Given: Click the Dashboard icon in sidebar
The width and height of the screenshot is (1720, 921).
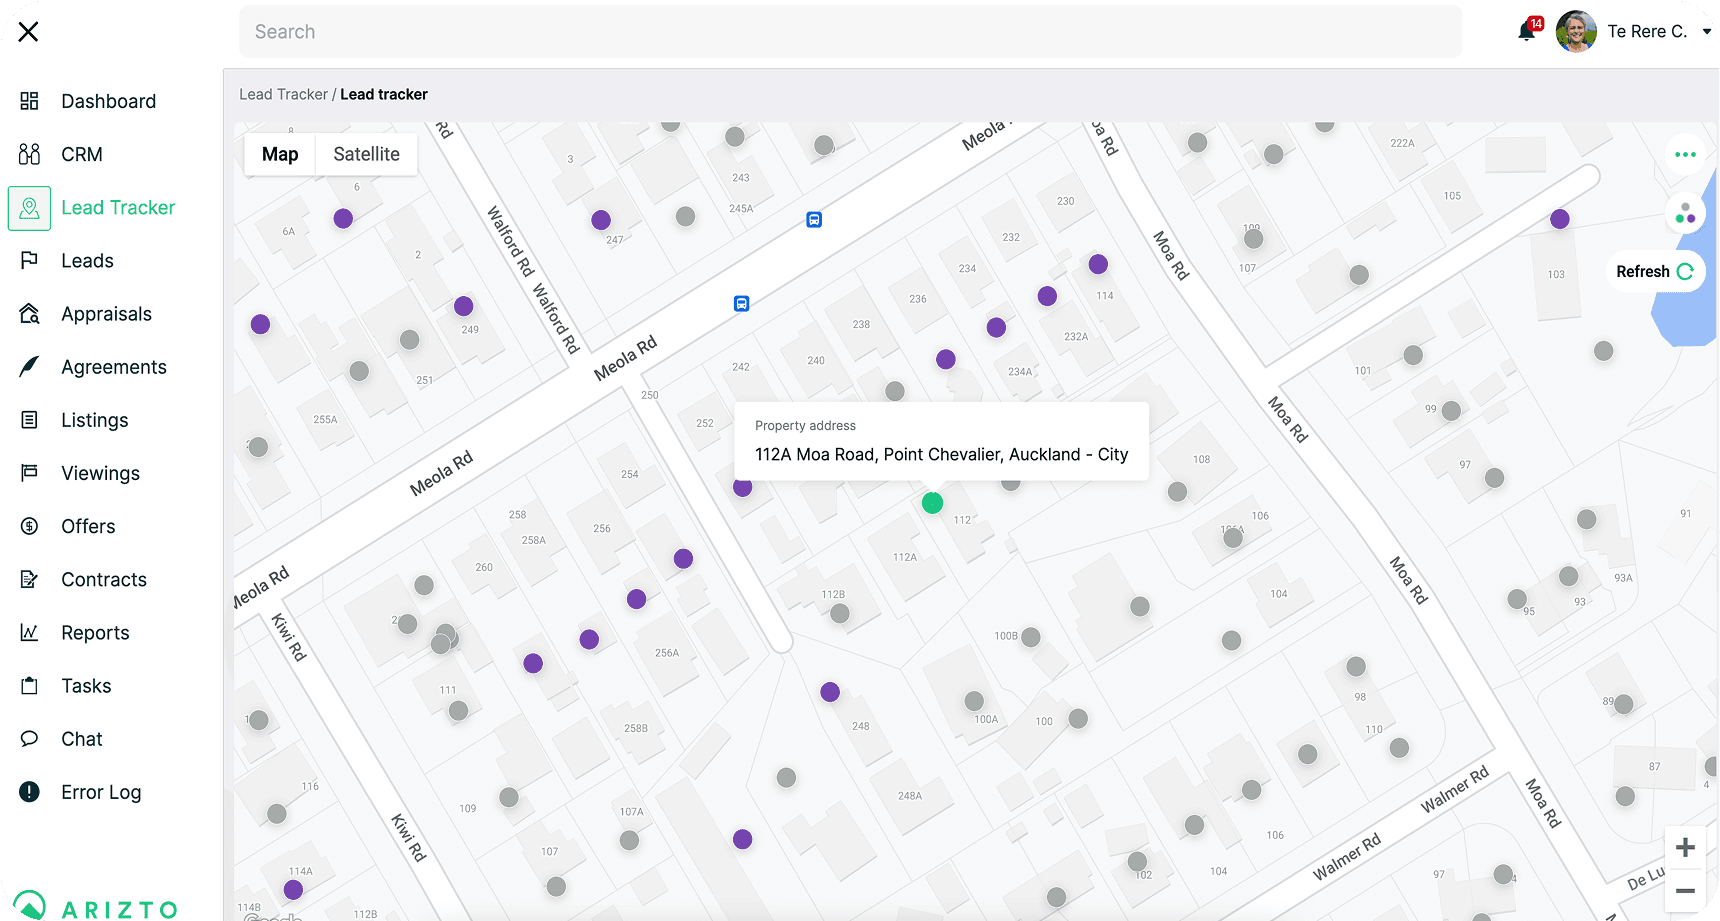Looking at the screenshot, I should [x=30, y=101].
